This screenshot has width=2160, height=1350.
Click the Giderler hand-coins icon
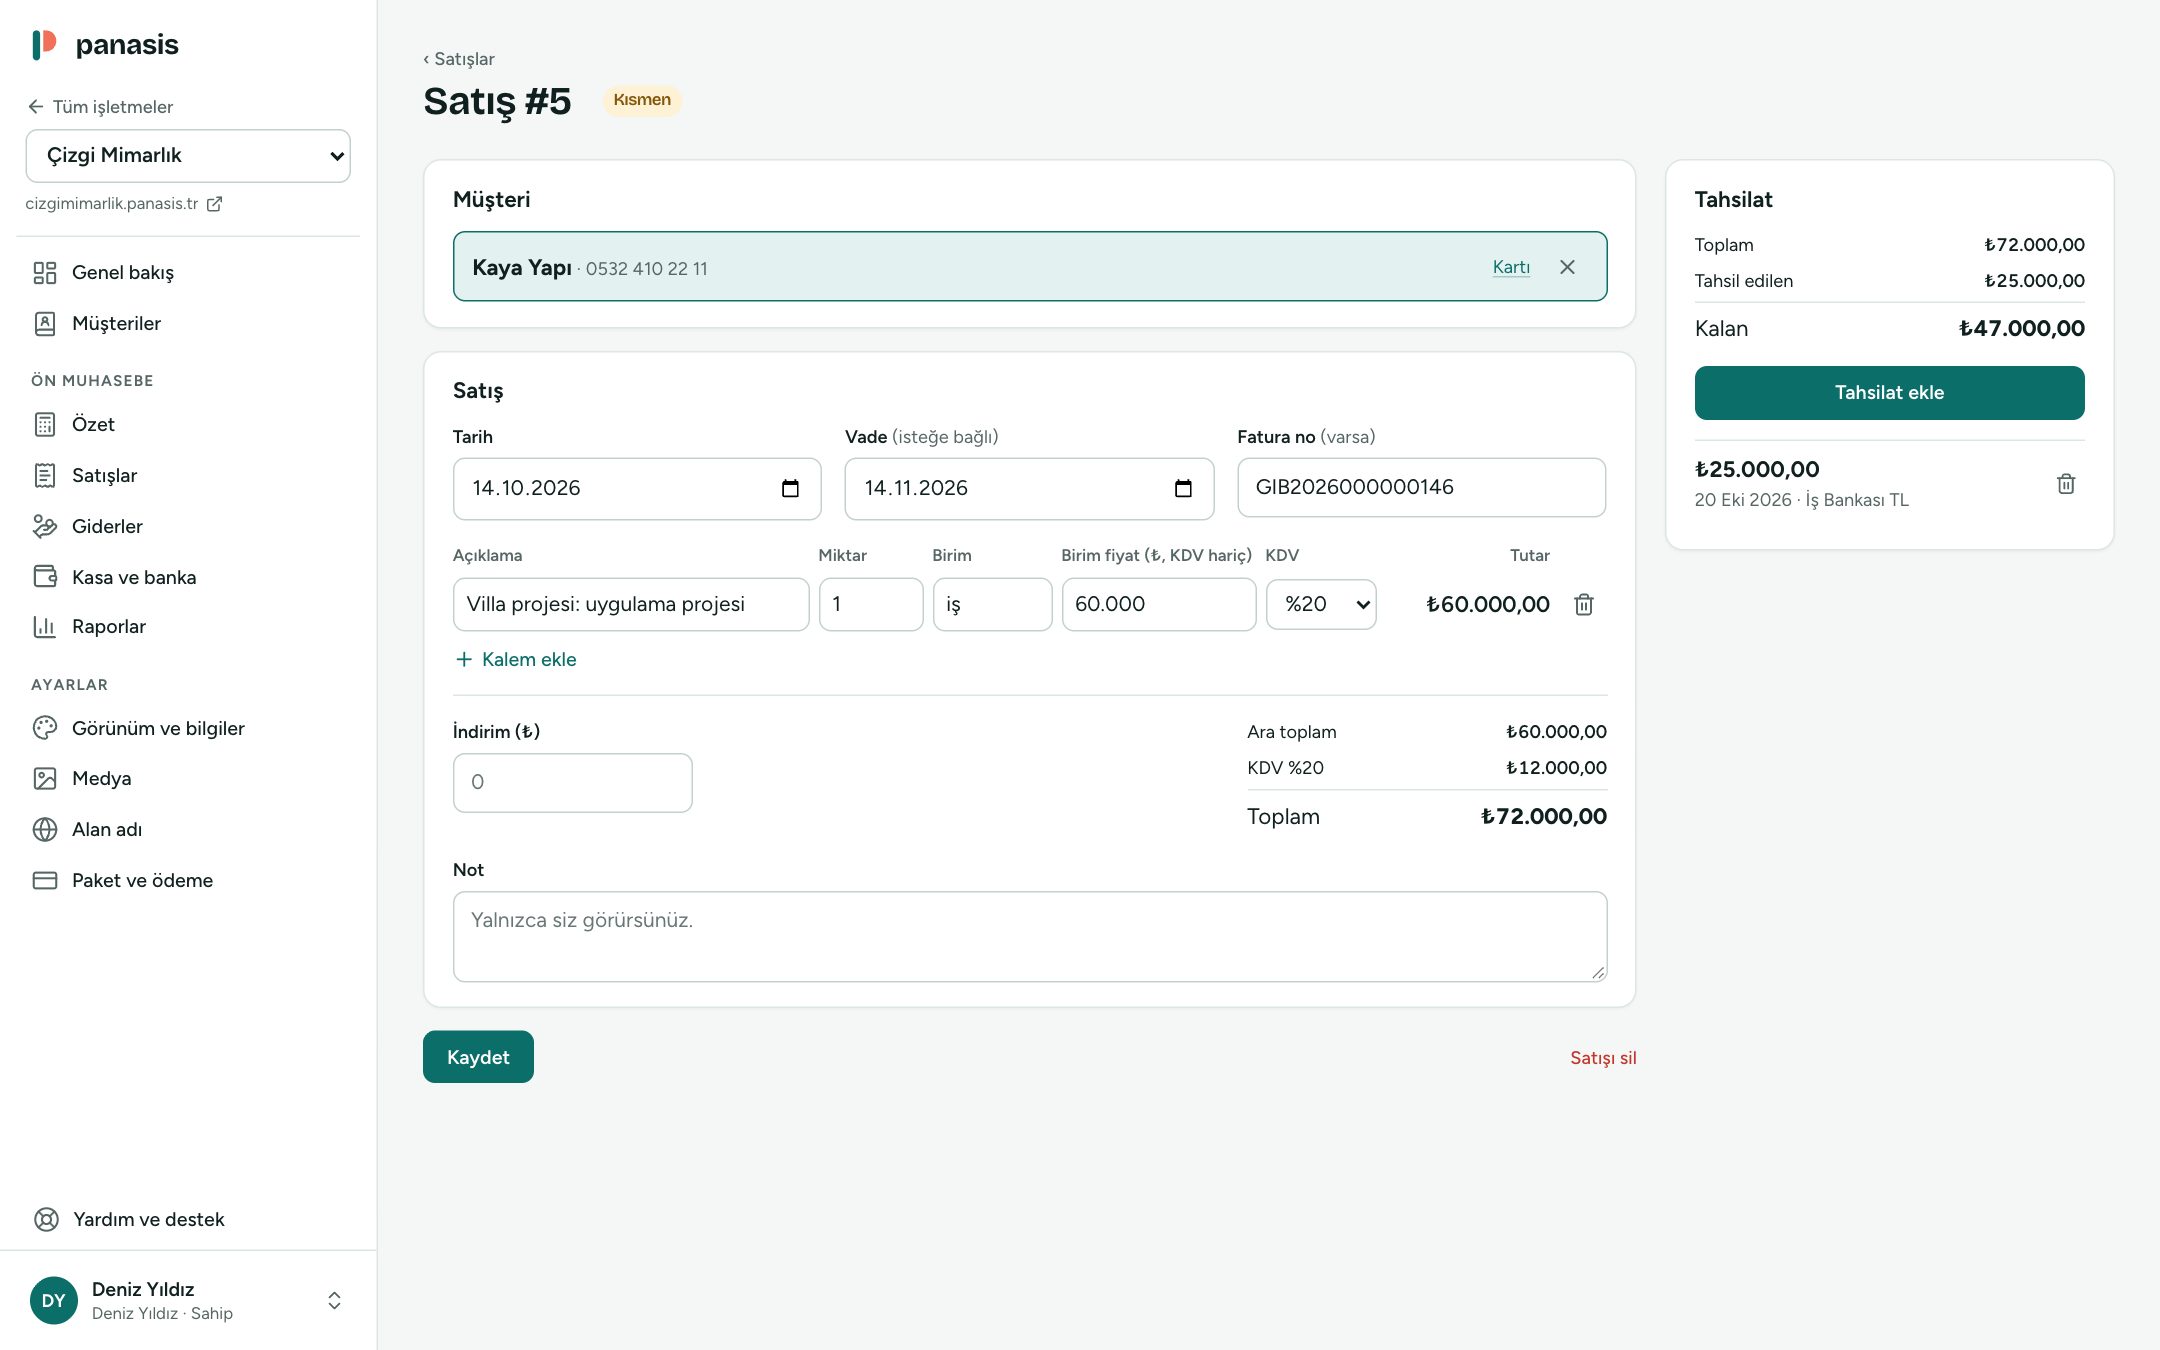[x=45, y=526]
